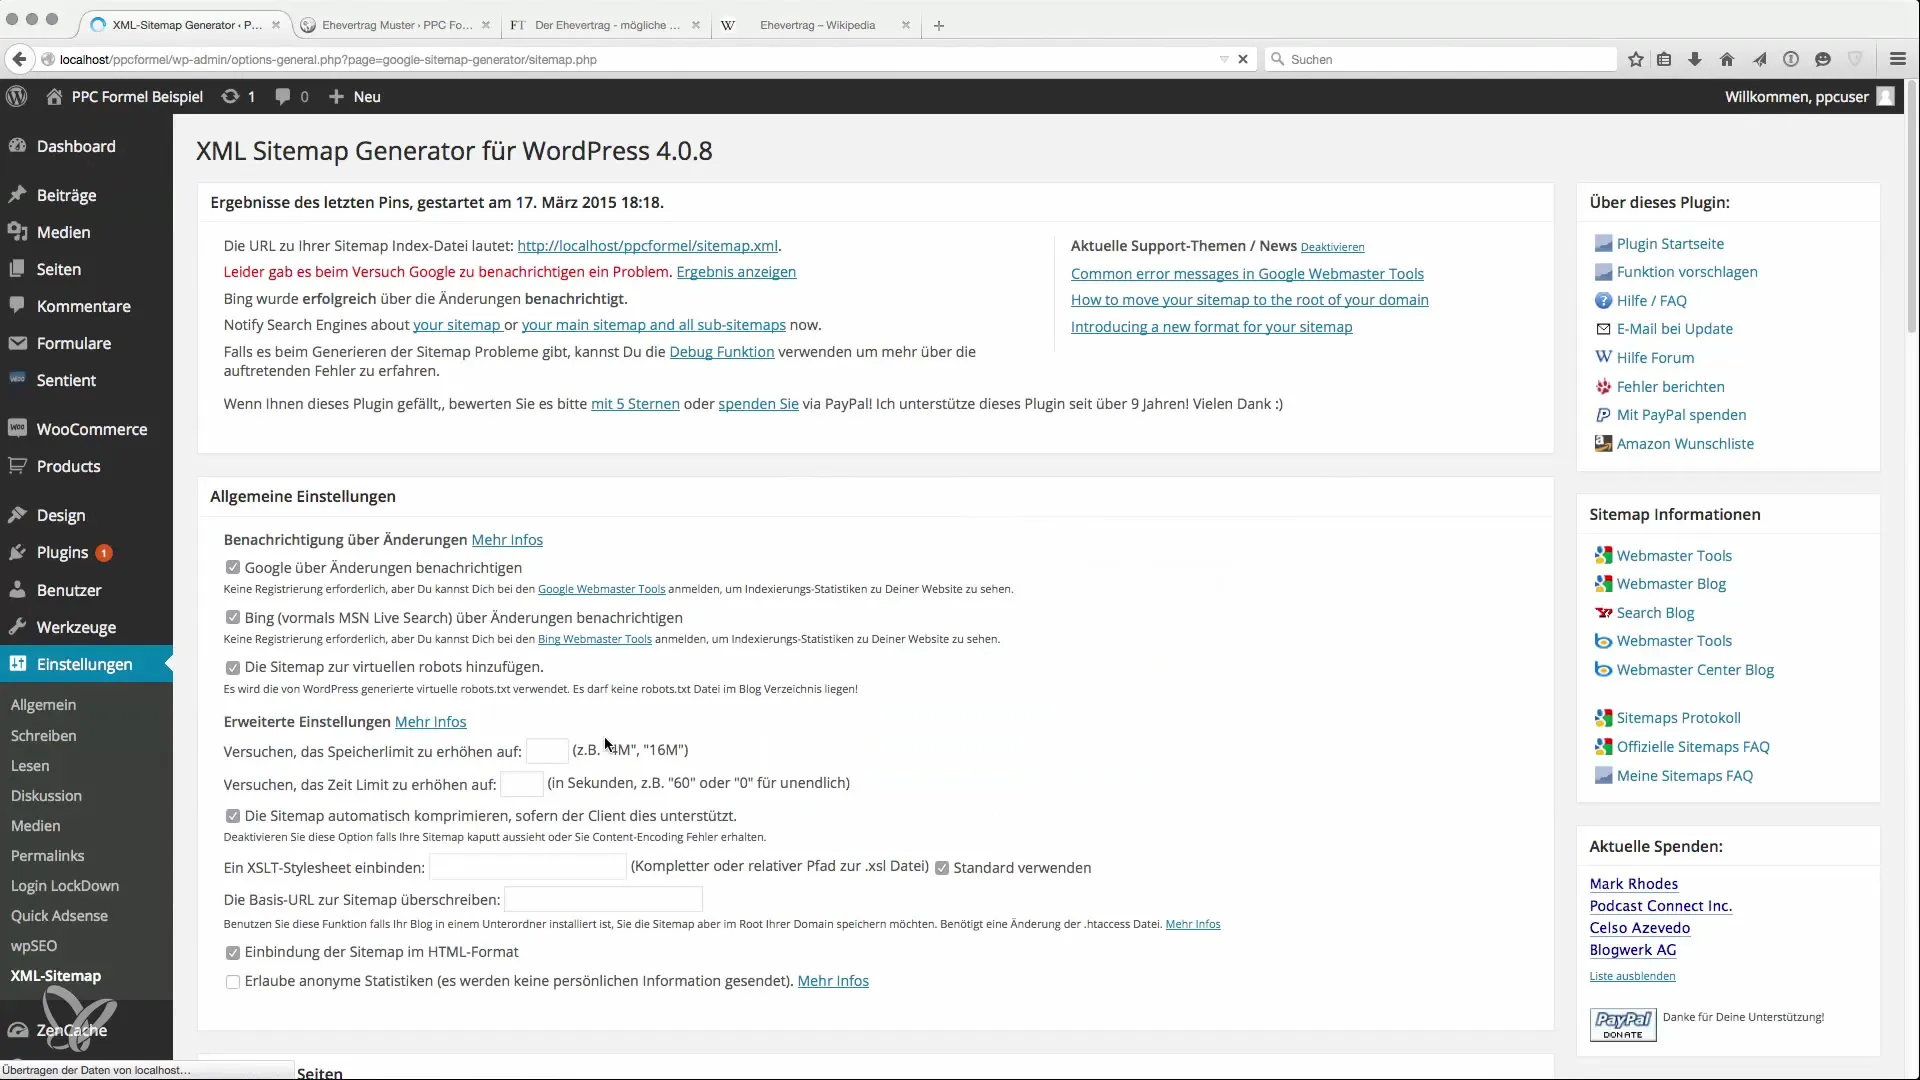Open PPC Formel Beispiel site home
The height and width of the screenshot is (1080, 1920).
(x=124, y=96)
